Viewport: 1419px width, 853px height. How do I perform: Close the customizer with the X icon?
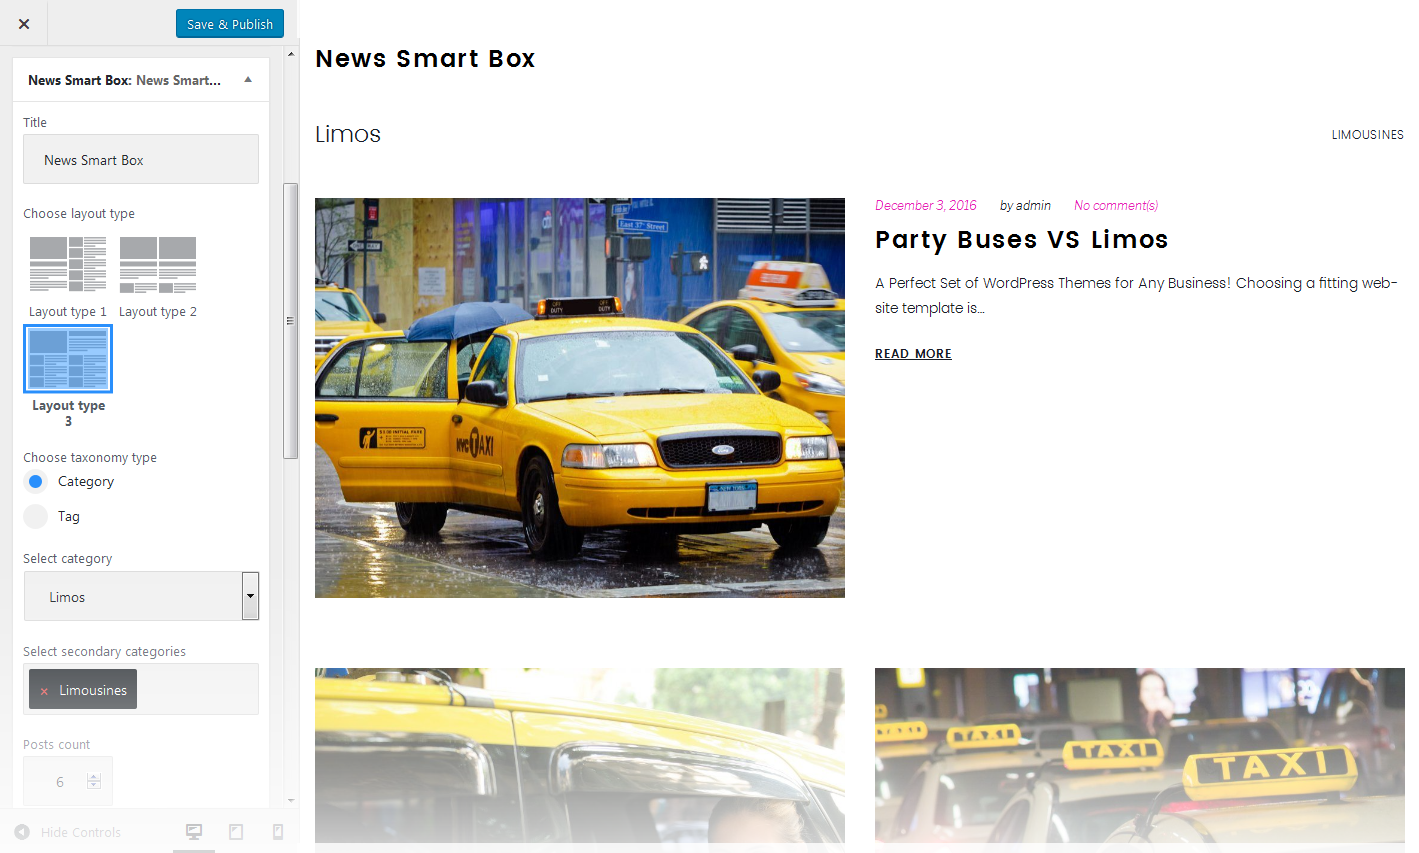click(x=24, y=24)
